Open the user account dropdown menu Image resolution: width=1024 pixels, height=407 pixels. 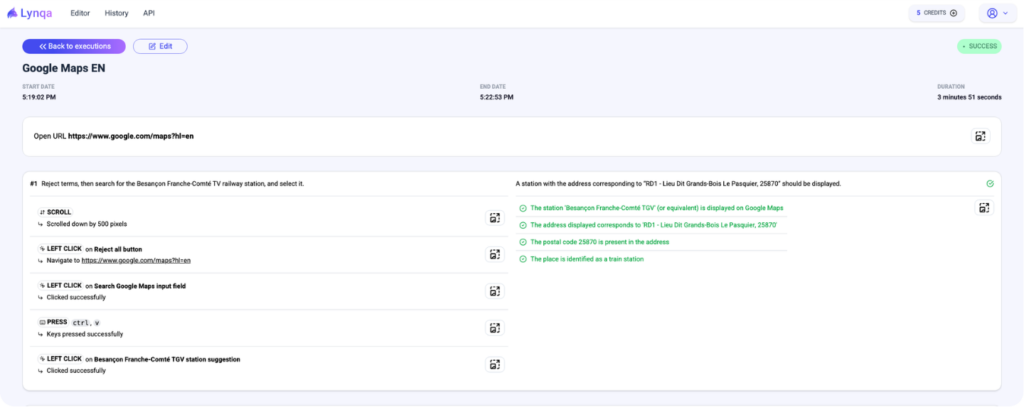click(997, 13)
